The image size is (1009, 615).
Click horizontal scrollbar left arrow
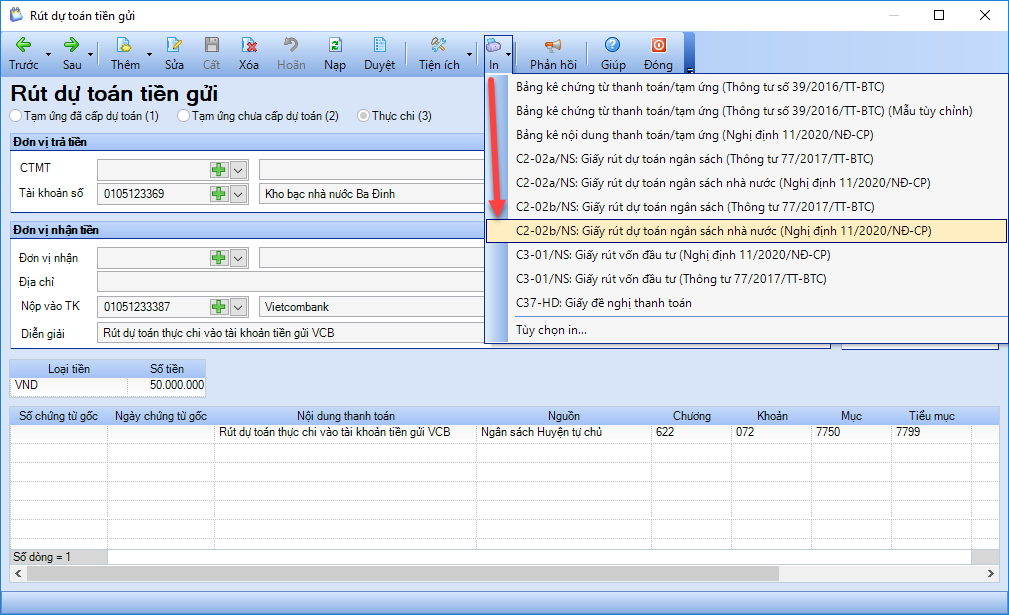pos(18,573)
